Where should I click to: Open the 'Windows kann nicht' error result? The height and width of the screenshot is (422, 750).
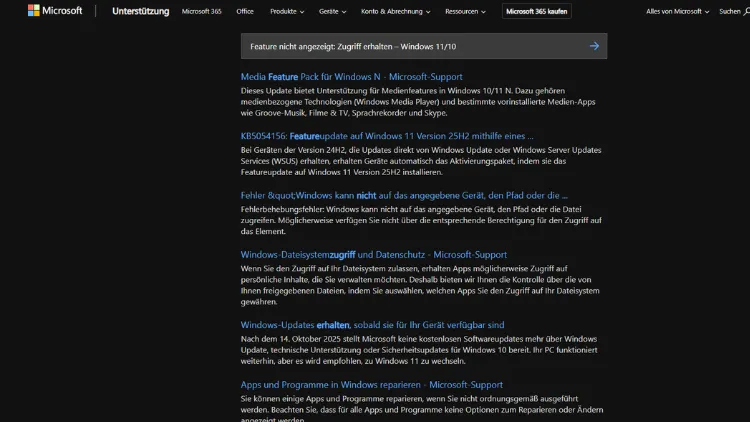coord(404,195)
